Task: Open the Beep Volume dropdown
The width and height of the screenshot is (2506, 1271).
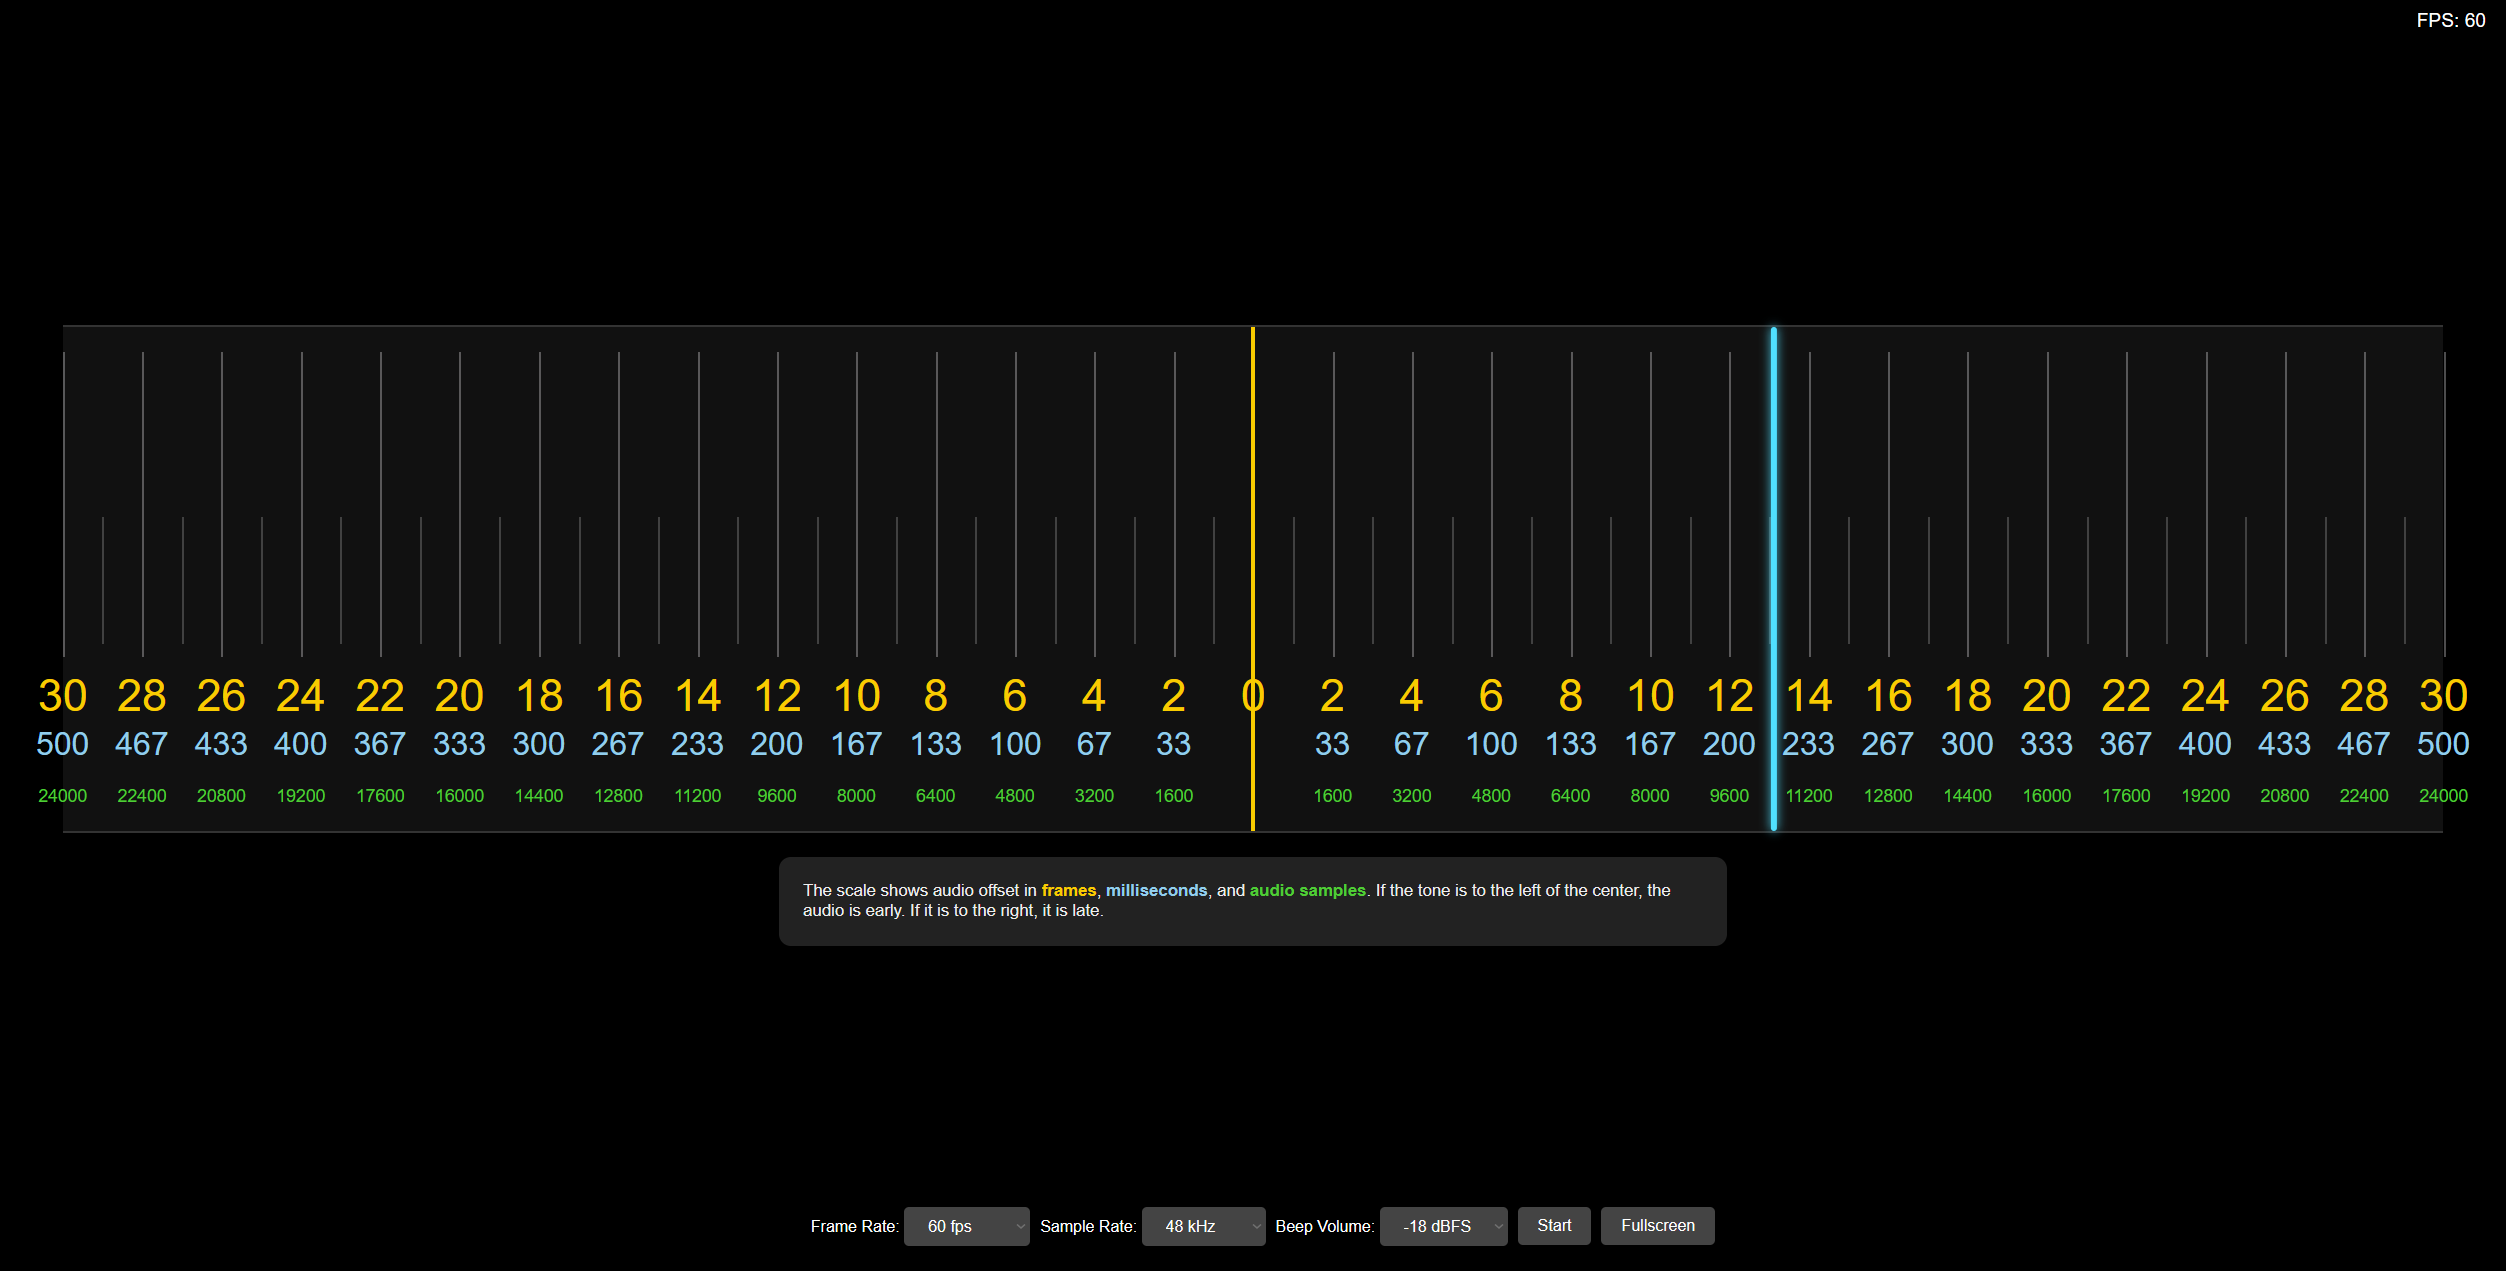Action: 1443,1226
